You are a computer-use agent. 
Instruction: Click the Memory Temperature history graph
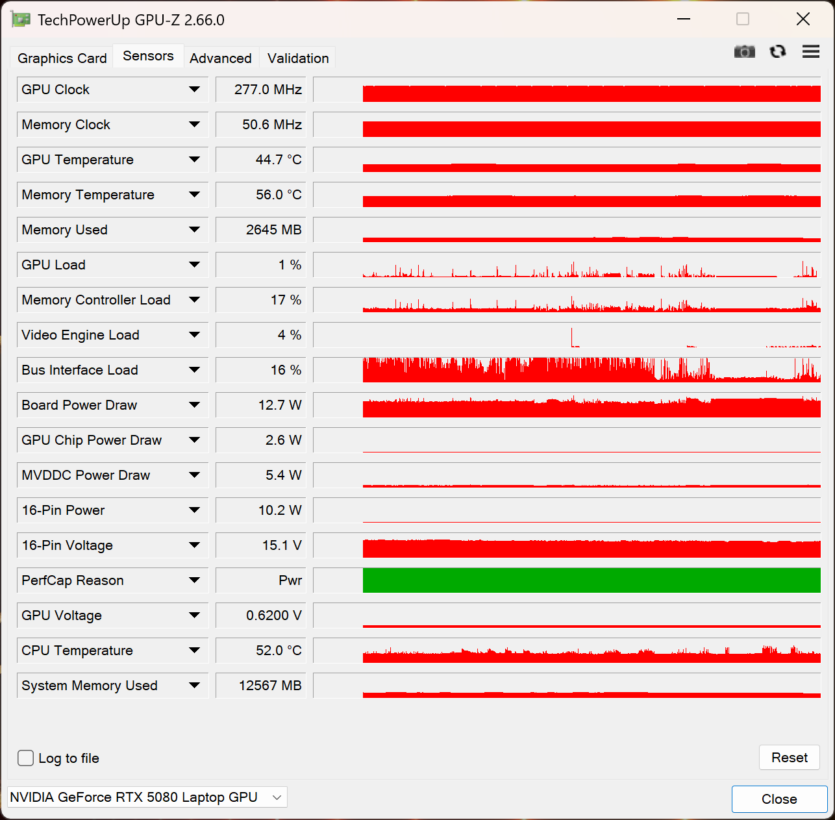567,195
